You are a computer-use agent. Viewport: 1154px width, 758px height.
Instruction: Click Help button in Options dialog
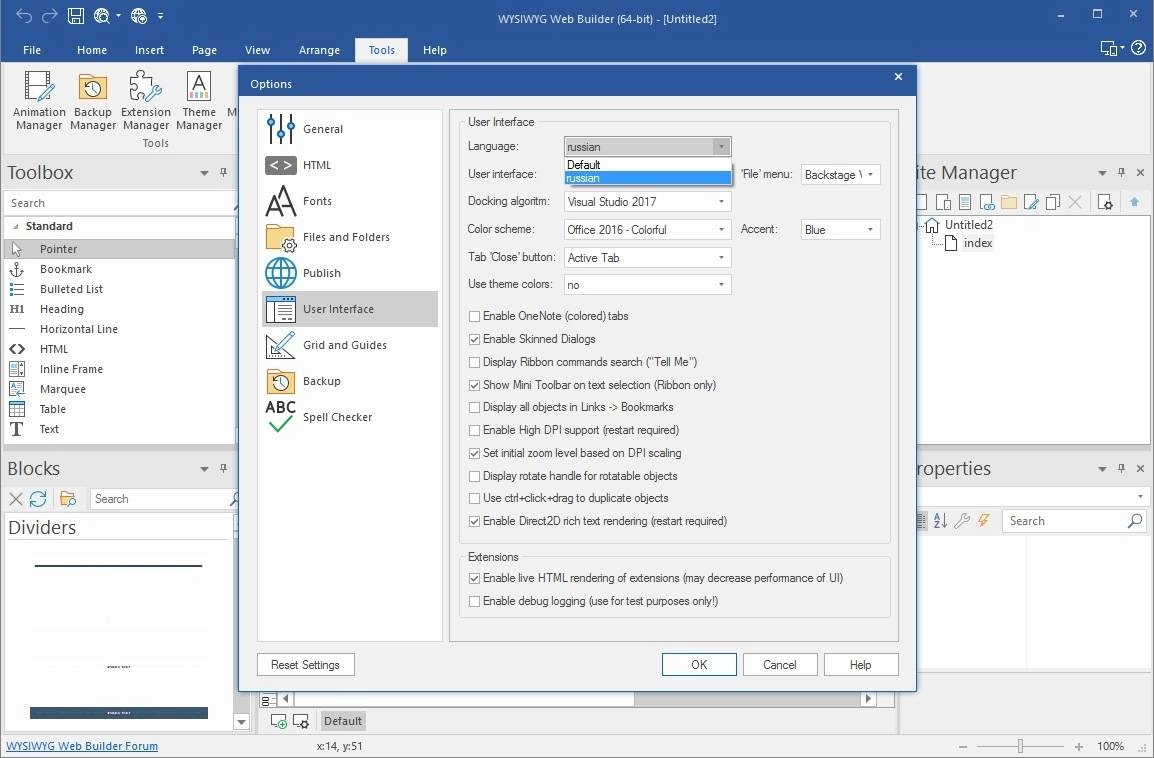tap(861, 665)
